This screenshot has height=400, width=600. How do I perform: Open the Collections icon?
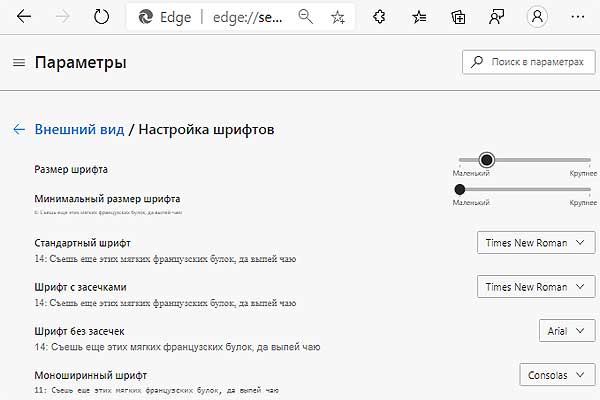(x=458, y=17)
